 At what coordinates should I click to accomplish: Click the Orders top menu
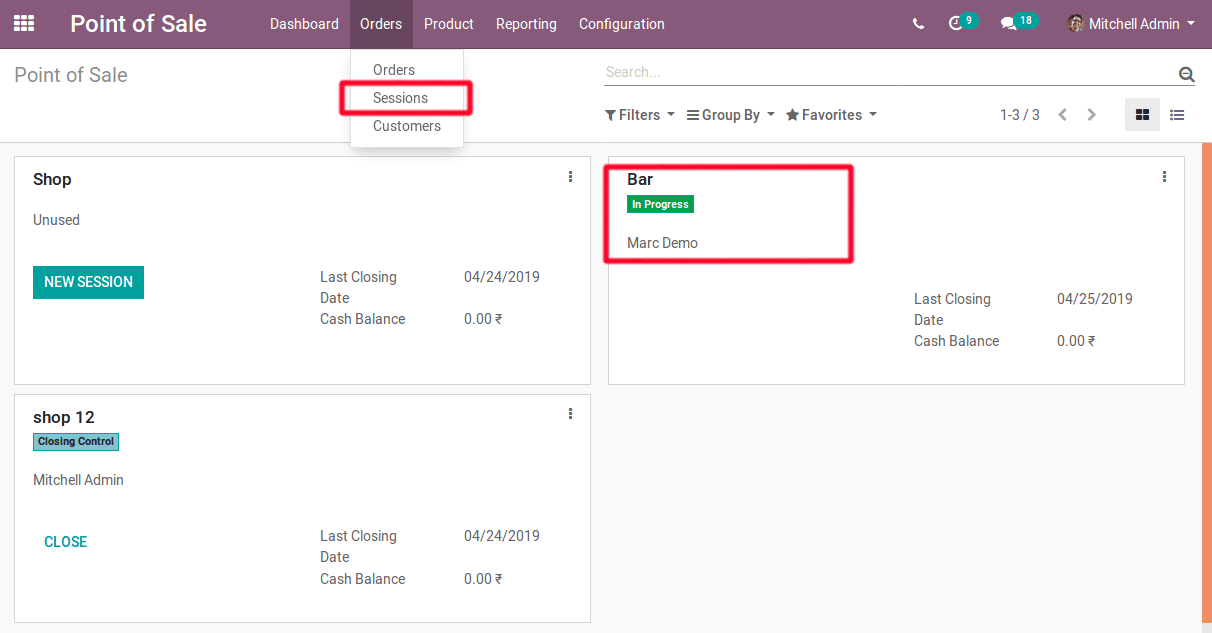(x=381, y=24)
